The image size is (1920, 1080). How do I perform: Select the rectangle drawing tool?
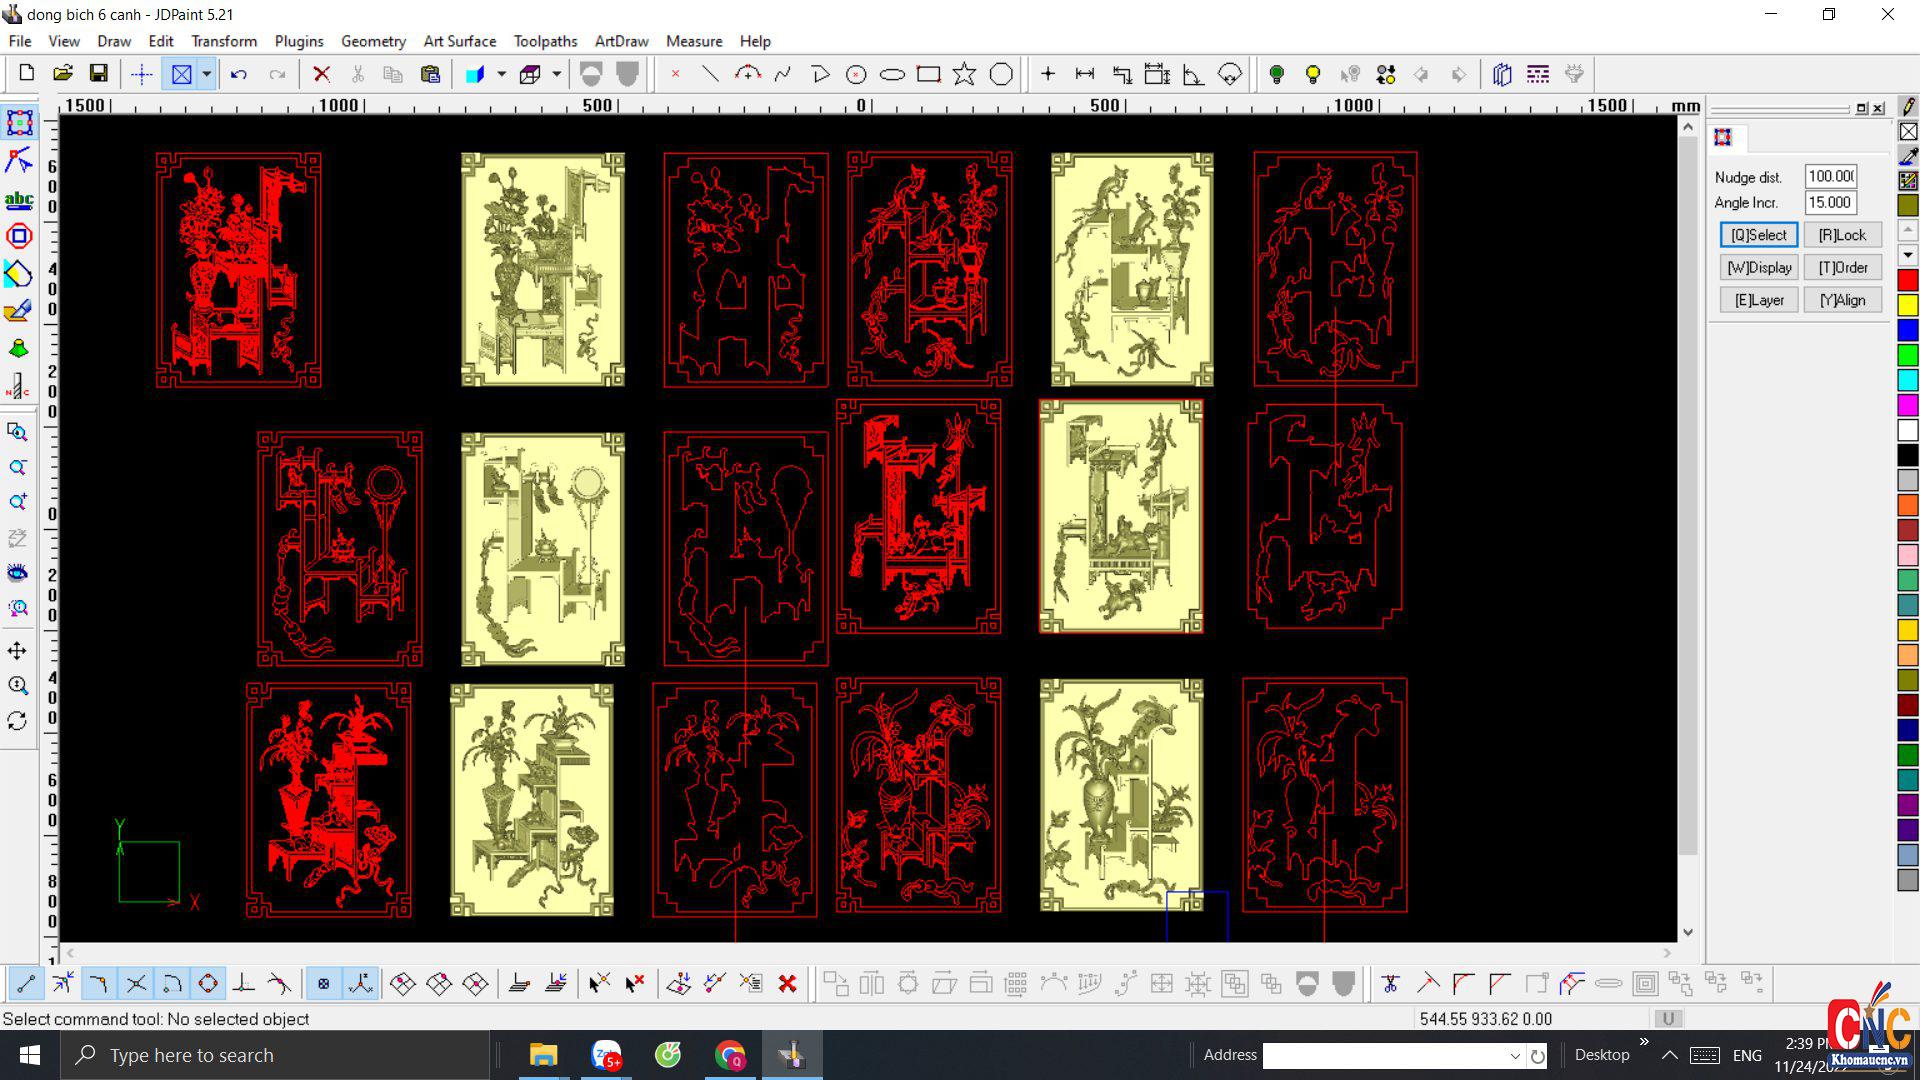pyautogui.click(x=928, y=74)
